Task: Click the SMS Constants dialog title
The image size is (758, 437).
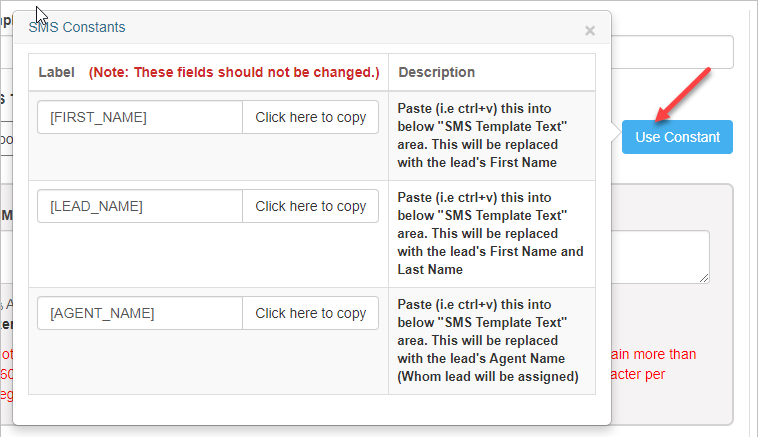Action: click(77, 27)
